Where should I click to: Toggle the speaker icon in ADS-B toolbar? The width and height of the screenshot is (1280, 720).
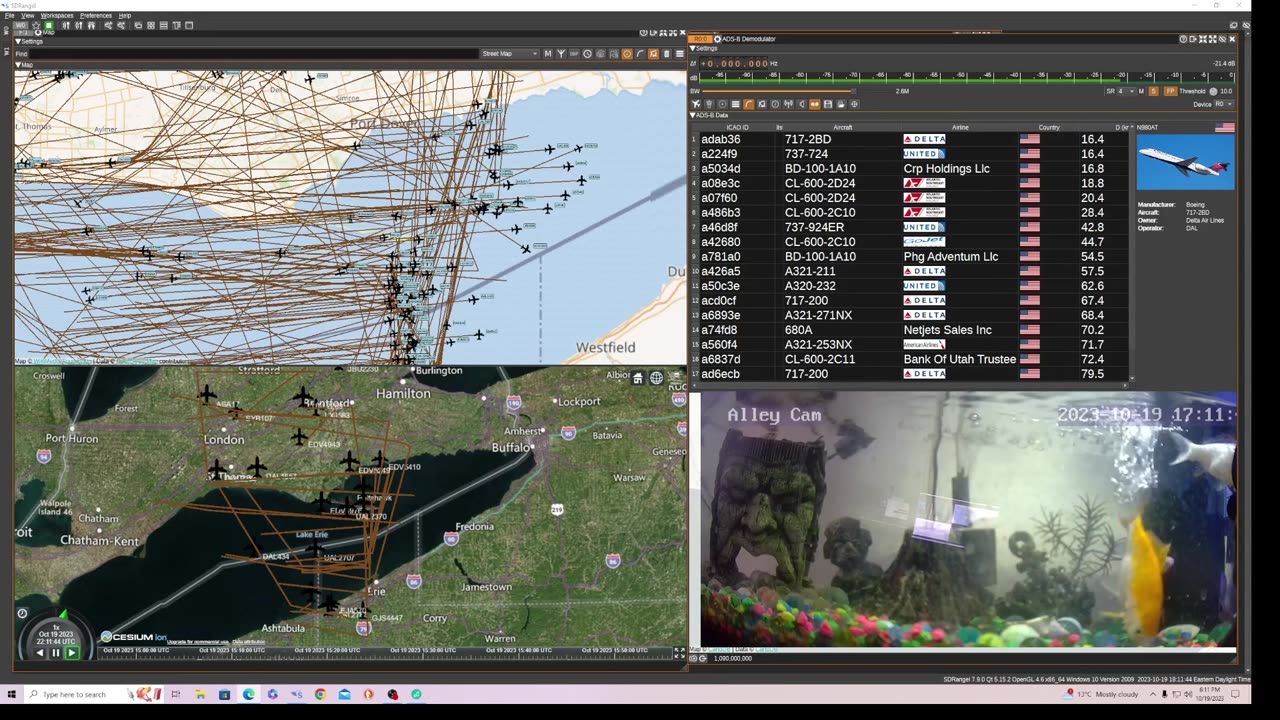pyautogui.click(x=801, y=104)
